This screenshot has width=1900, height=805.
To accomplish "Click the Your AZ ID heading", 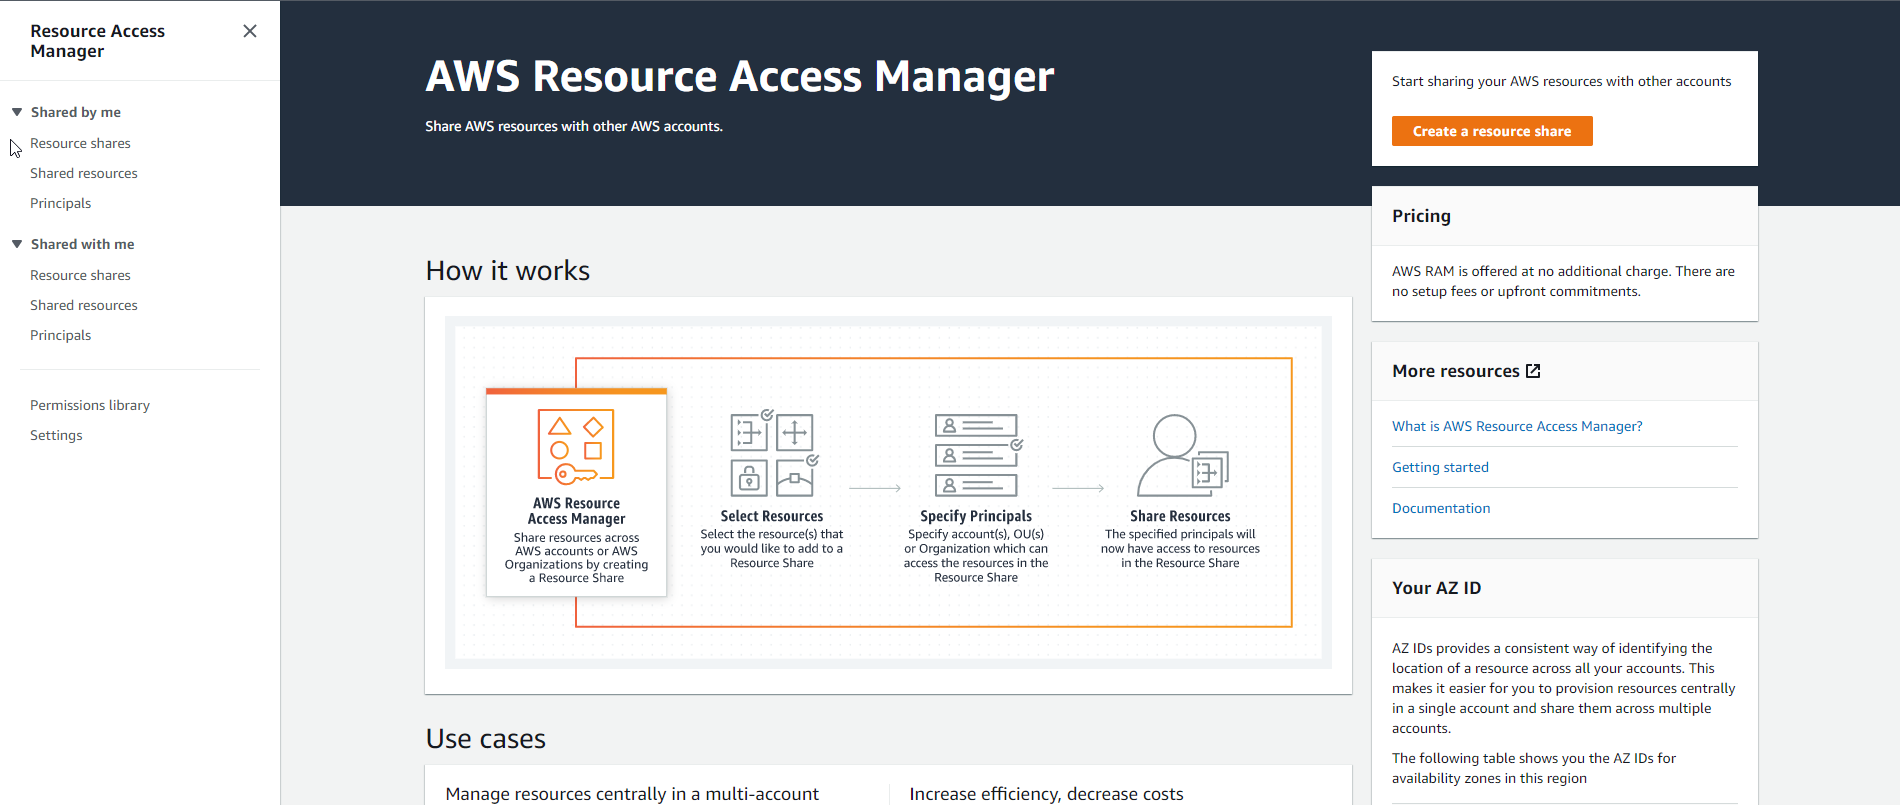I will click(x=1436, y=588).
